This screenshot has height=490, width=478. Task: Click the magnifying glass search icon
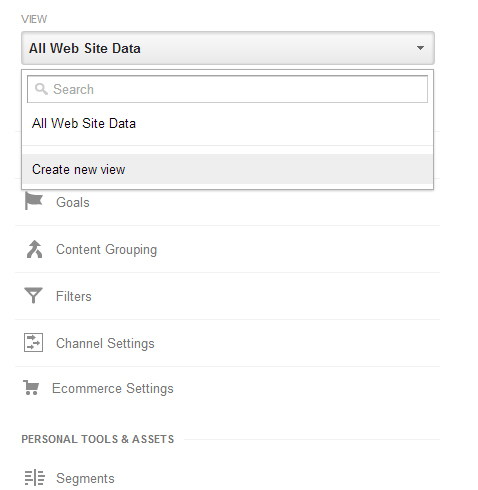pyautogui.click(x=41, y=89)
